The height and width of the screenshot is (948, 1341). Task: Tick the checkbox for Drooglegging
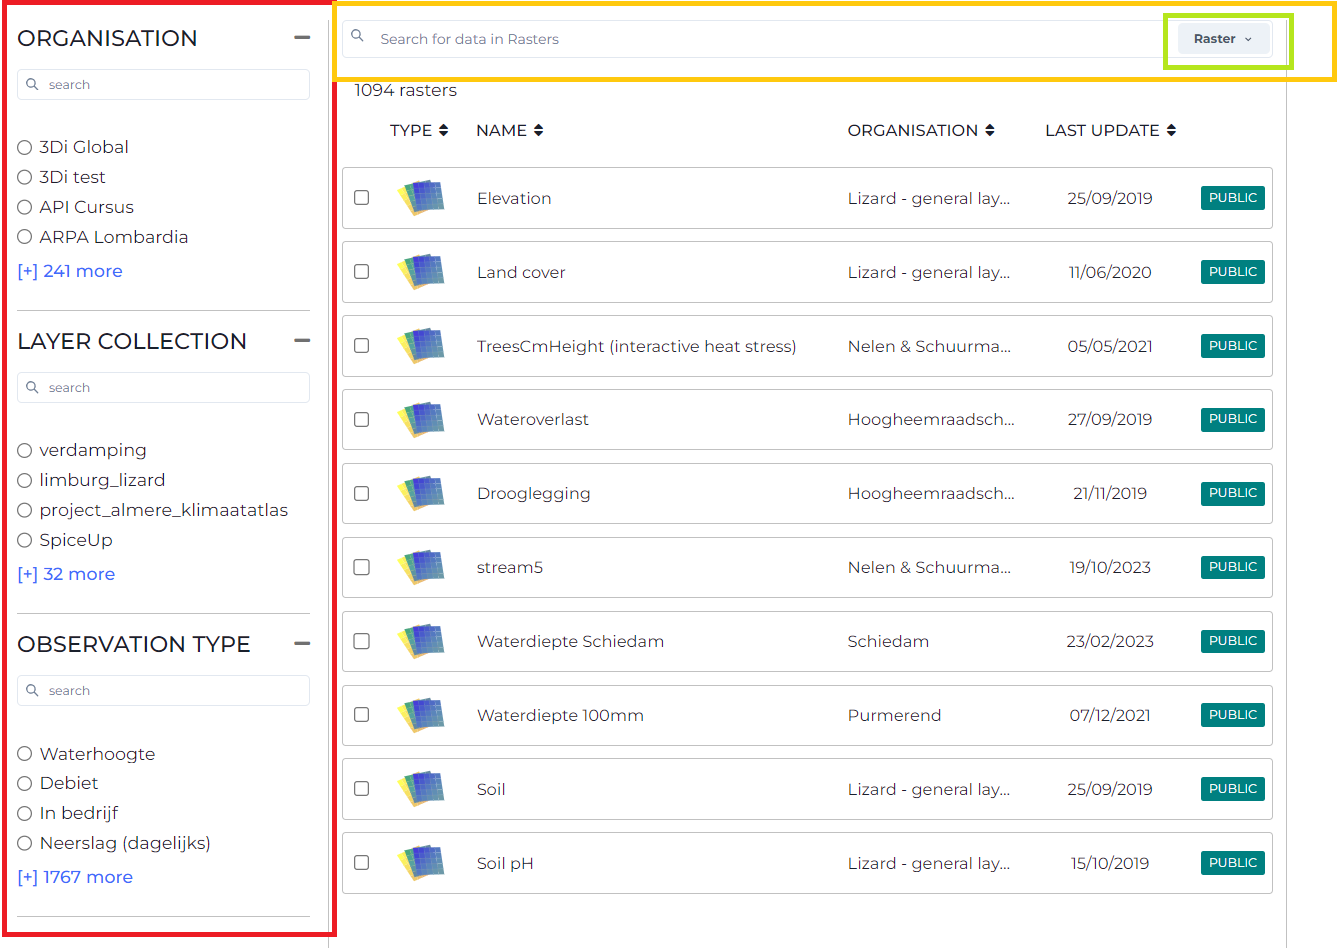pos(362,494)
